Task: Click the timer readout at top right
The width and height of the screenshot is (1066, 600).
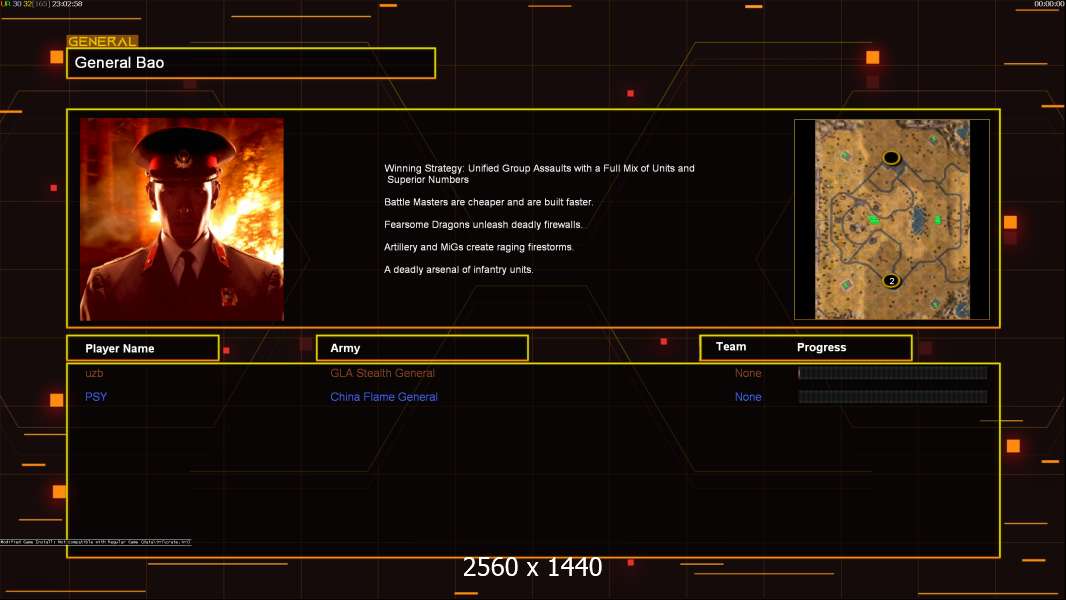Action: tap(1049, 4)
